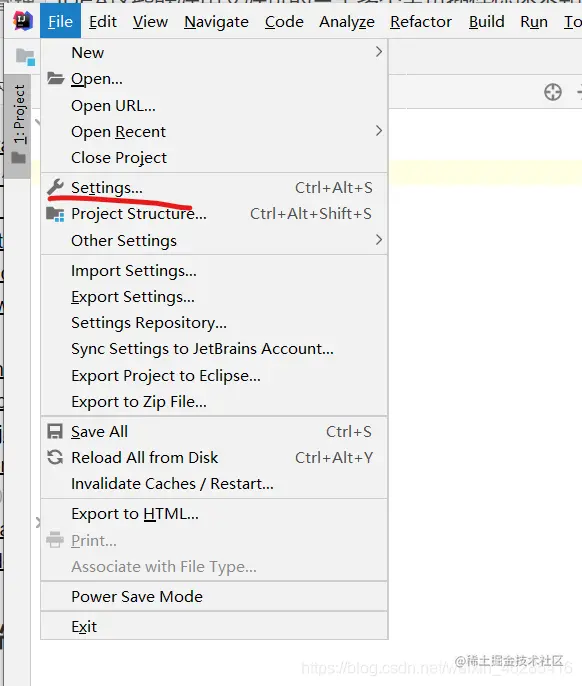Open the Edit menu
Screen dimensions: 582x686
(x=103, y=21)
